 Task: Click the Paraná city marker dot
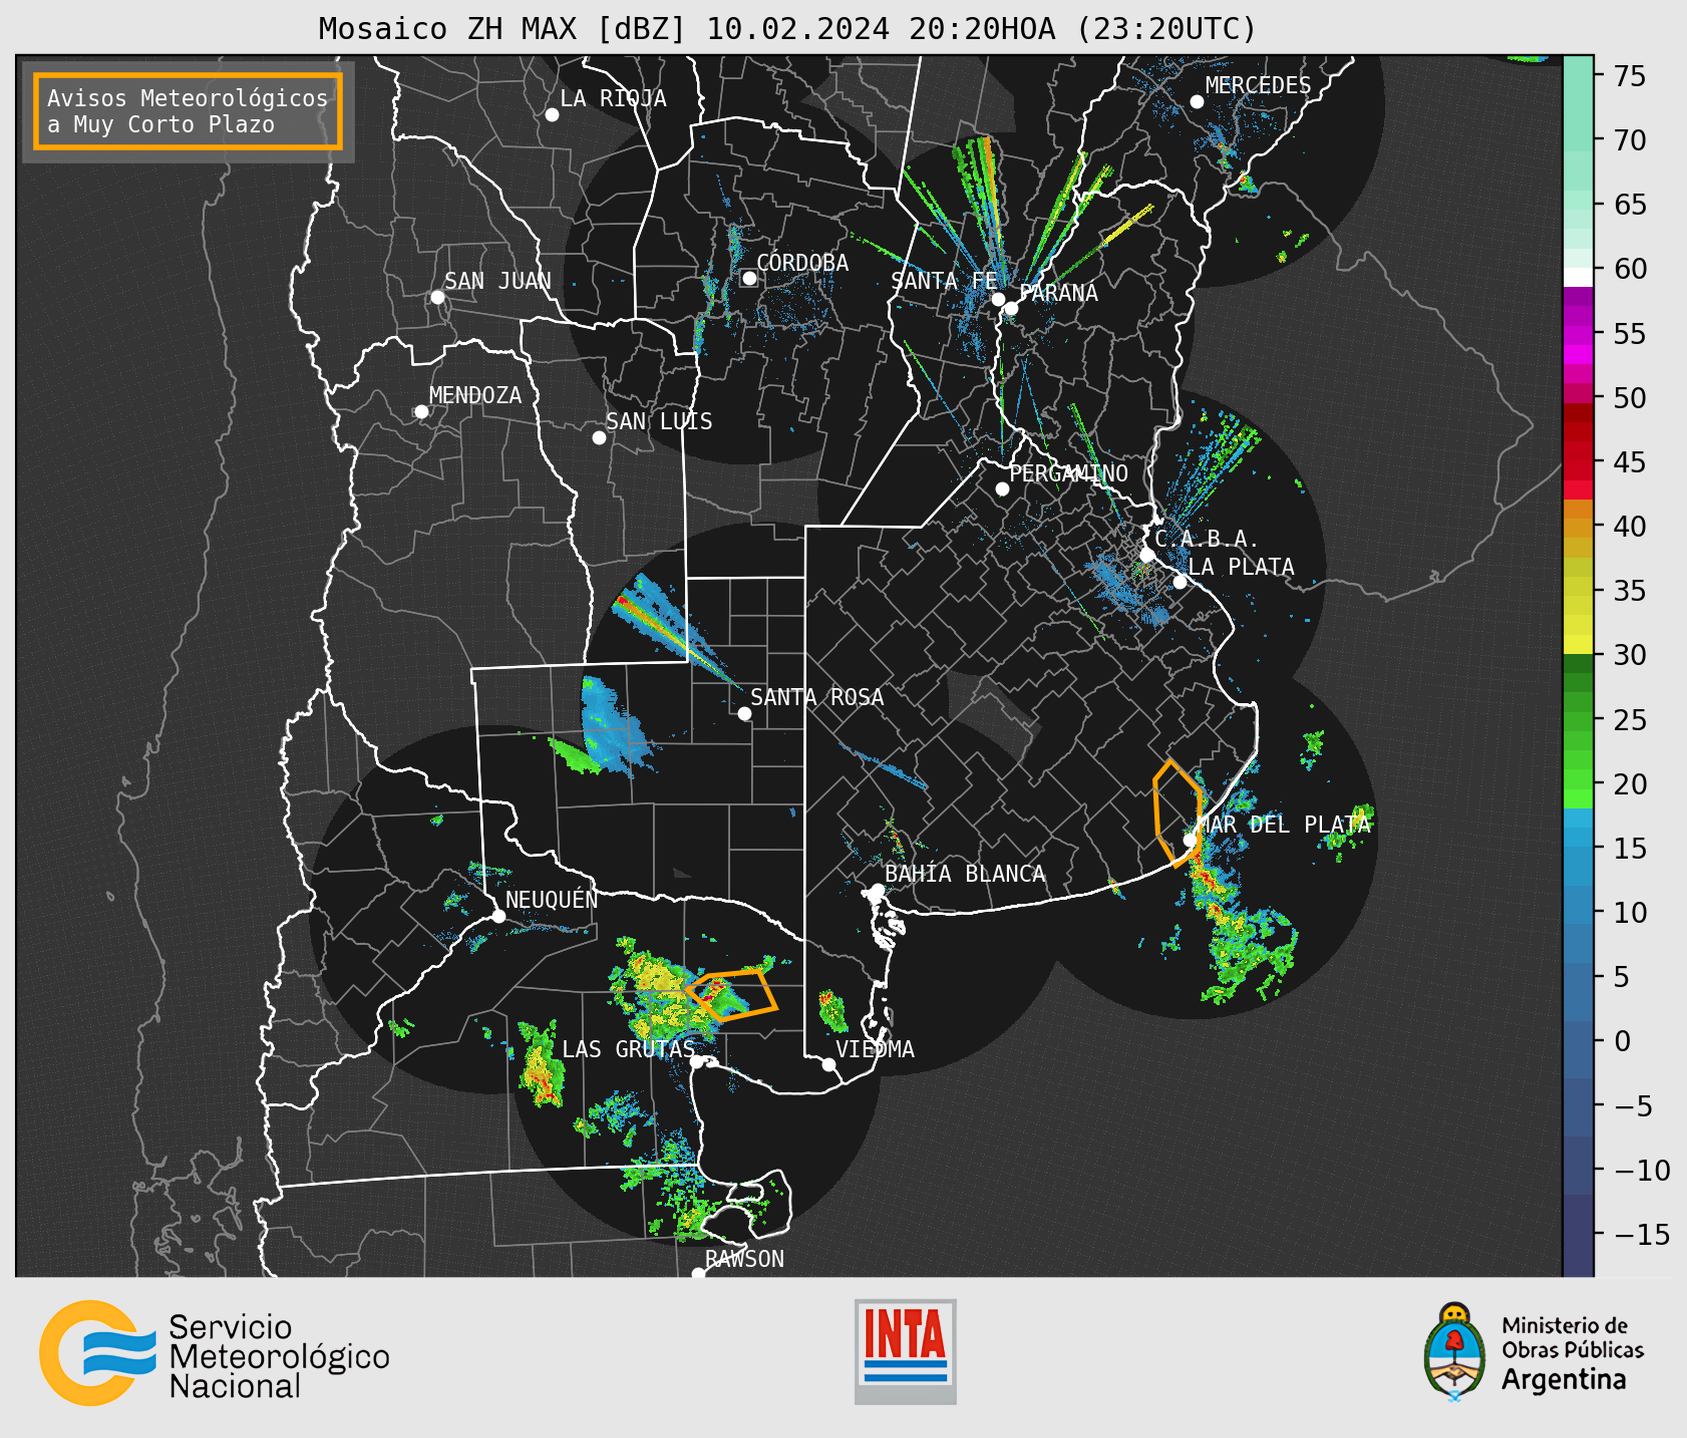tap(1011, 308)
